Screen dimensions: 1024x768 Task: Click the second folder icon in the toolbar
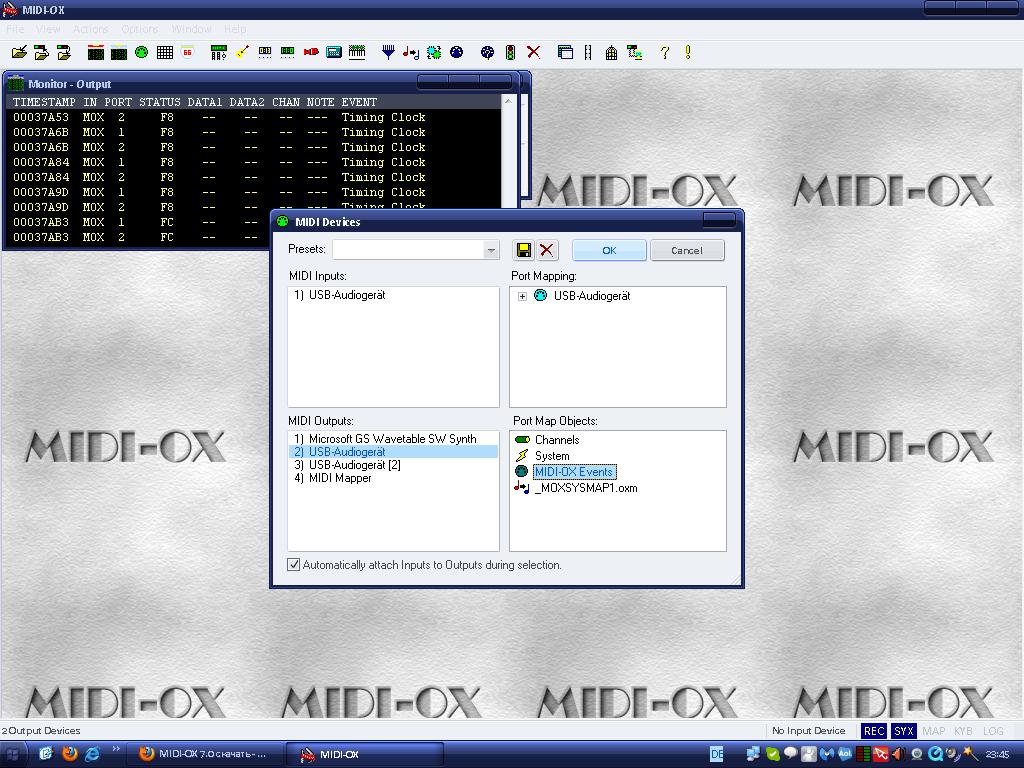(41, 53)
